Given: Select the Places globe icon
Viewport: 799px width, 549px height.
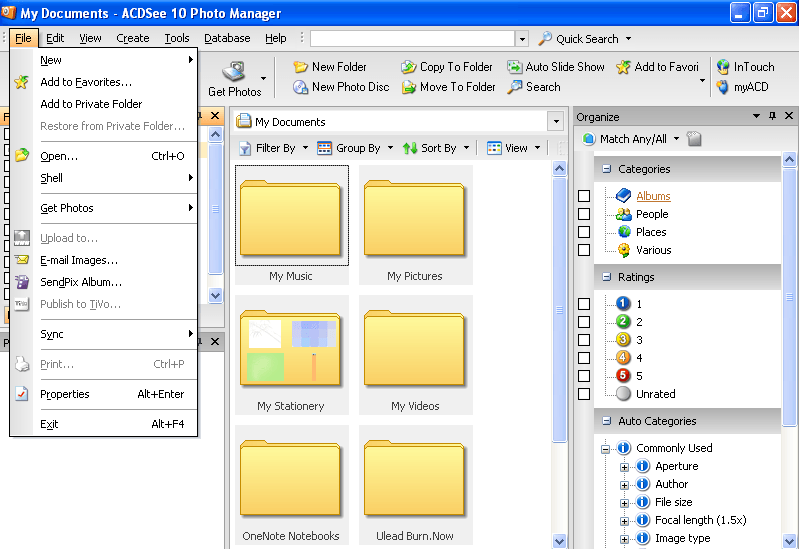Looking at the screenshot, I should 624,232.
